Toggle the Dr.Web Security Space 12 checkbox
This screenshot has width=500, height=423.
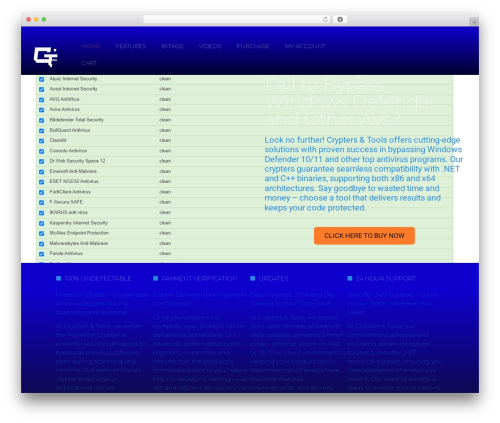[42, 161]
